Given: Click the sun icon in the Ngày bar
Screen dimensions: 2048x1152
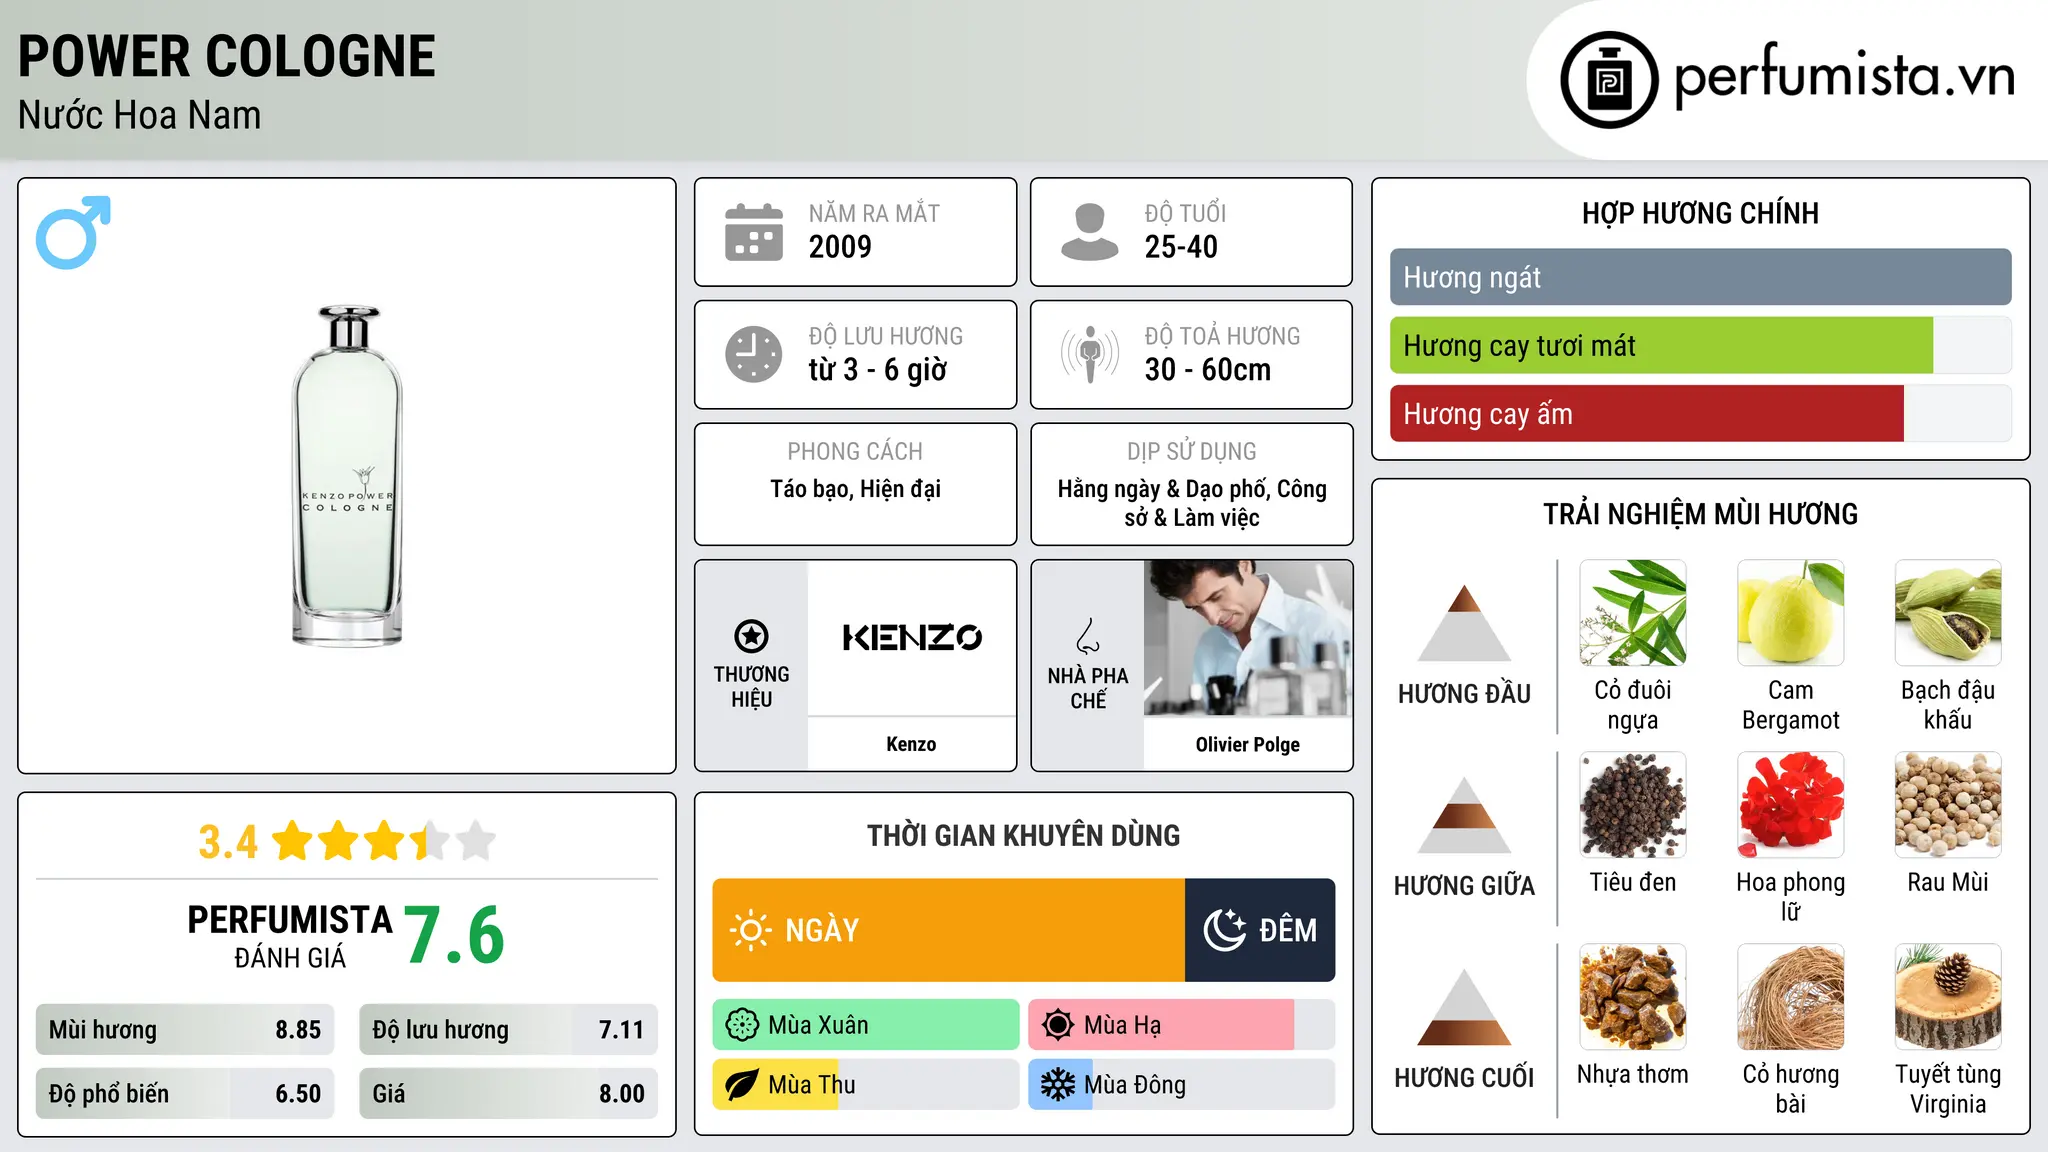Looking at the screenshot, I should pos(751,930).
